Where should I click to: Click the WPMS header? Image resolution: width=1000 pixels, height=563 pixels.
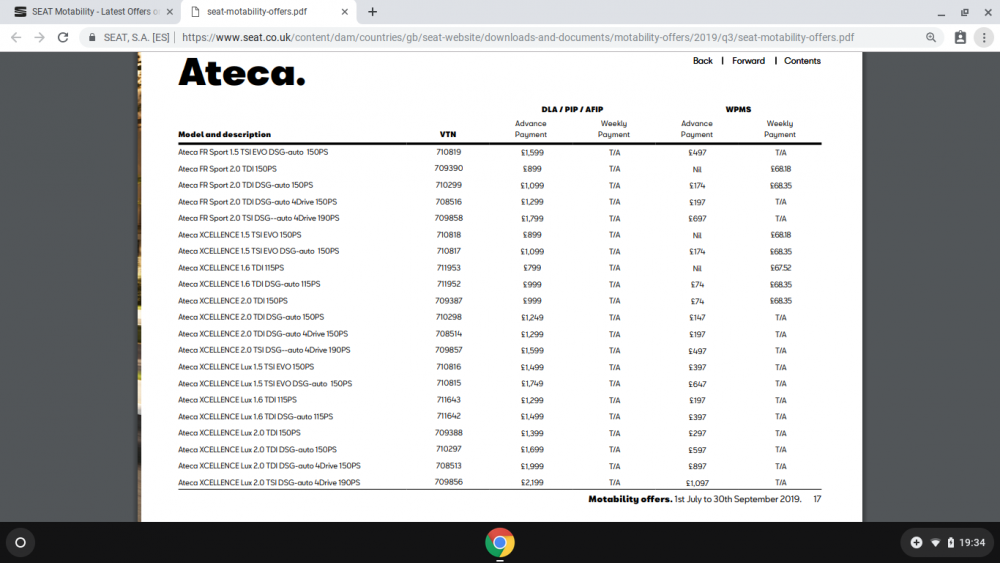(738, 110)
